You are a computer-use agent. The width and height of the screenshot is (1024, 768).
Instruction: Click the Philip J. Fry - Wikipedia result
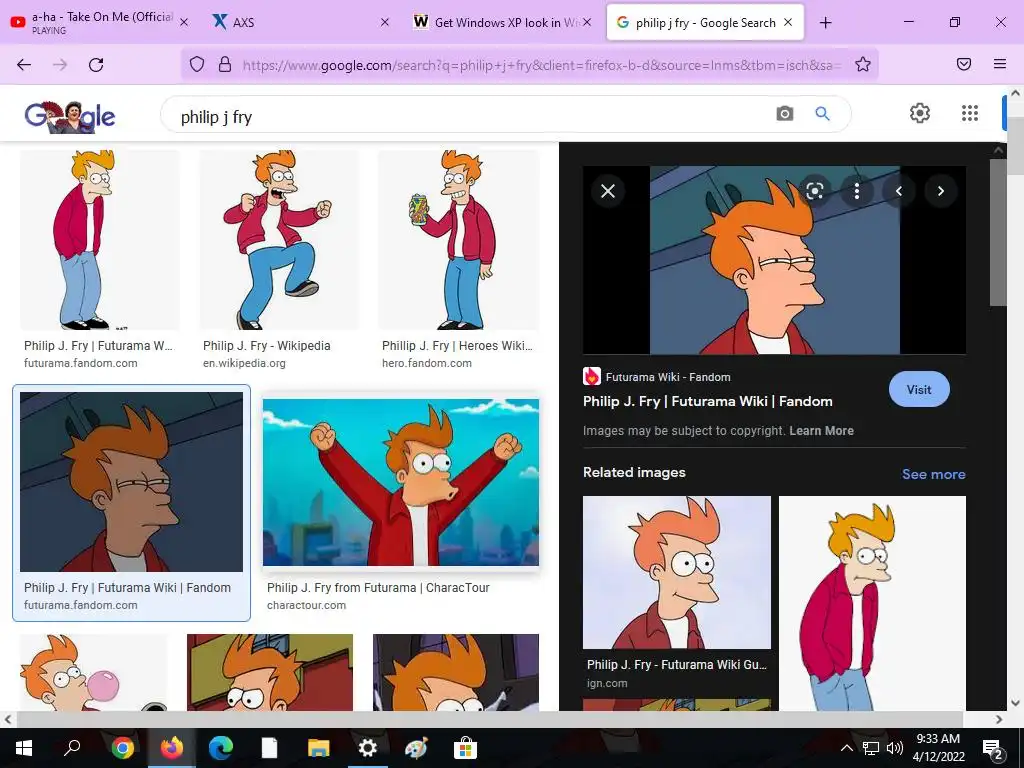click(x=266, y=345)
